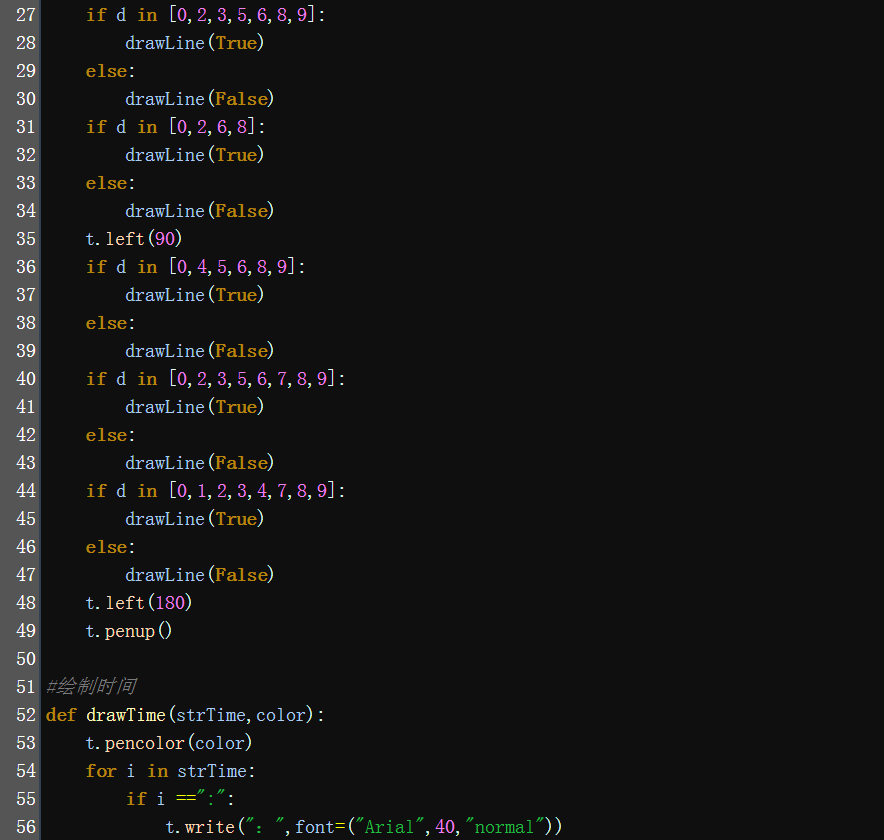Click the drawLine(False) call on line 30
Screen dimensions: 884x840
pos(199,99)
